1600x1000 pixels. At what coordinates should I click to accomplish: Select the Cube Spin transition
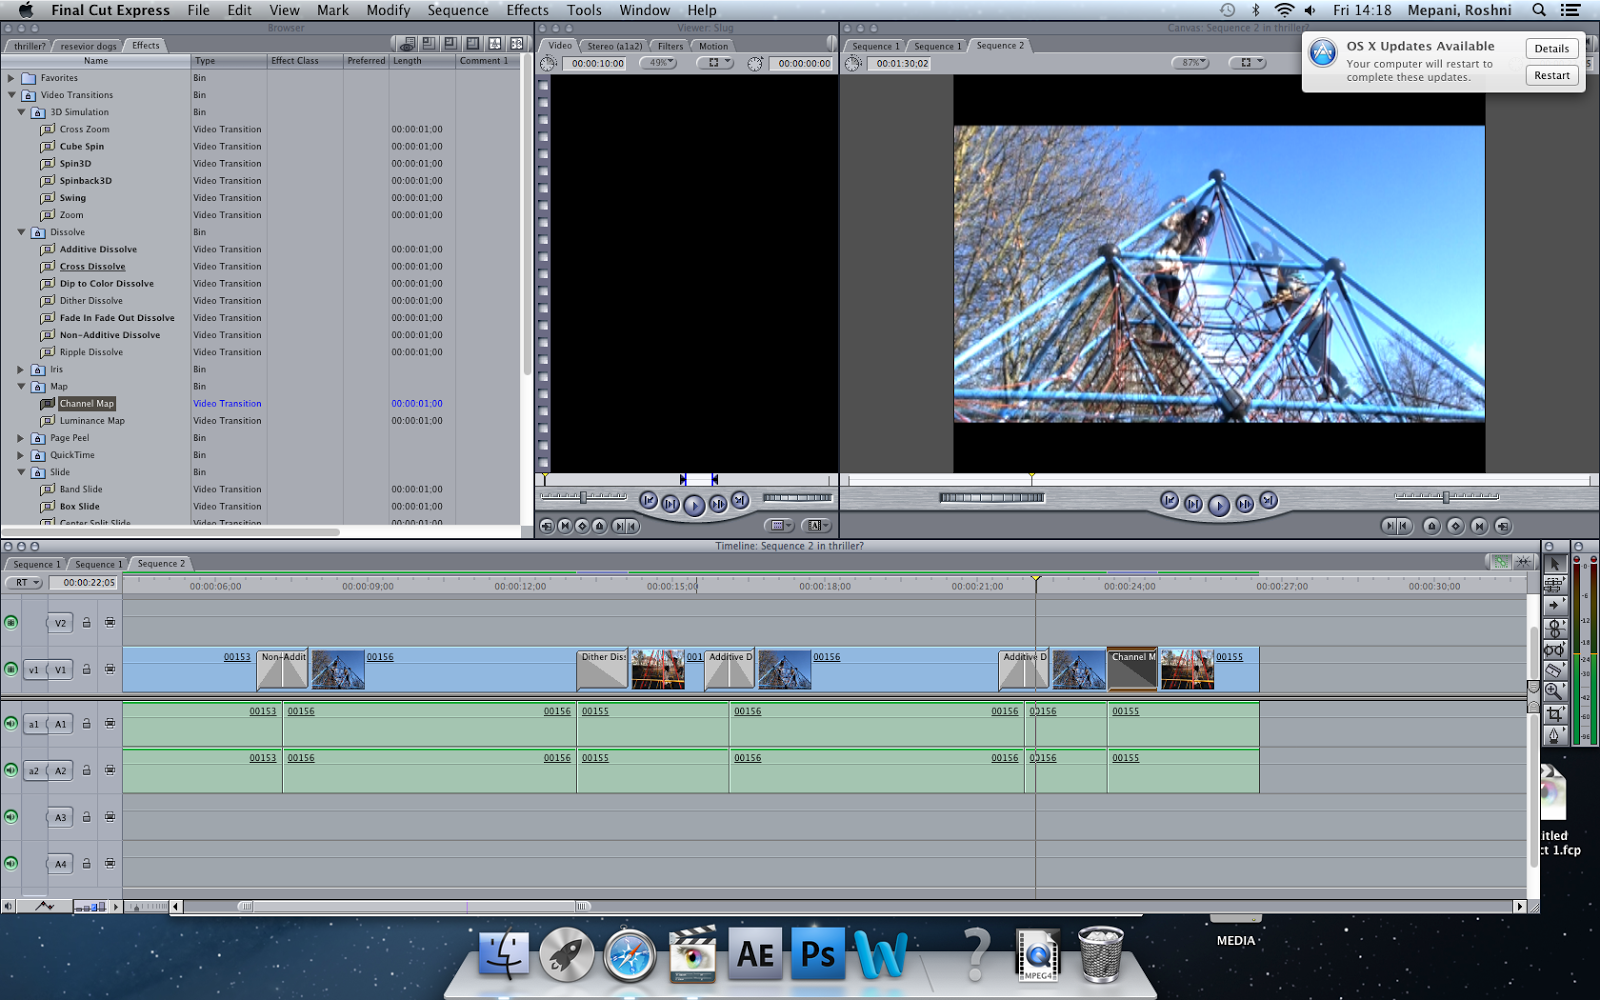point(81,146)
